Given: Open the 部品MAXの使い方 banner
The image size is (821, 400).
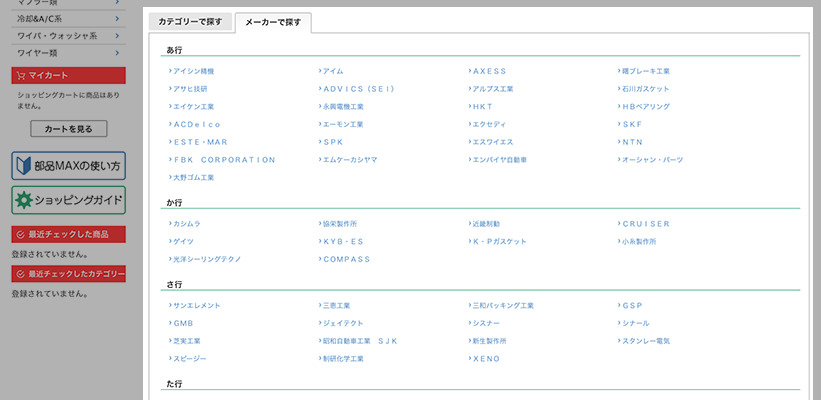Looking at the screenshot, I should [69, 166].
